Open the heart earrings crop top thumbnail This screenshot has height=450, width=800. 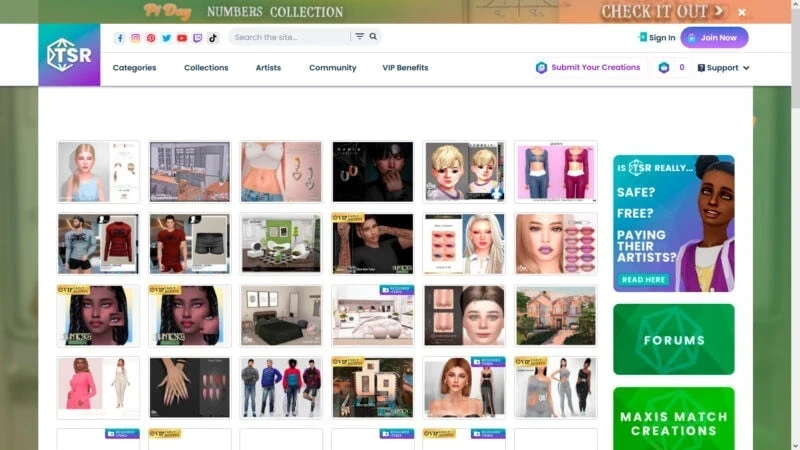[x=281, y=172]
